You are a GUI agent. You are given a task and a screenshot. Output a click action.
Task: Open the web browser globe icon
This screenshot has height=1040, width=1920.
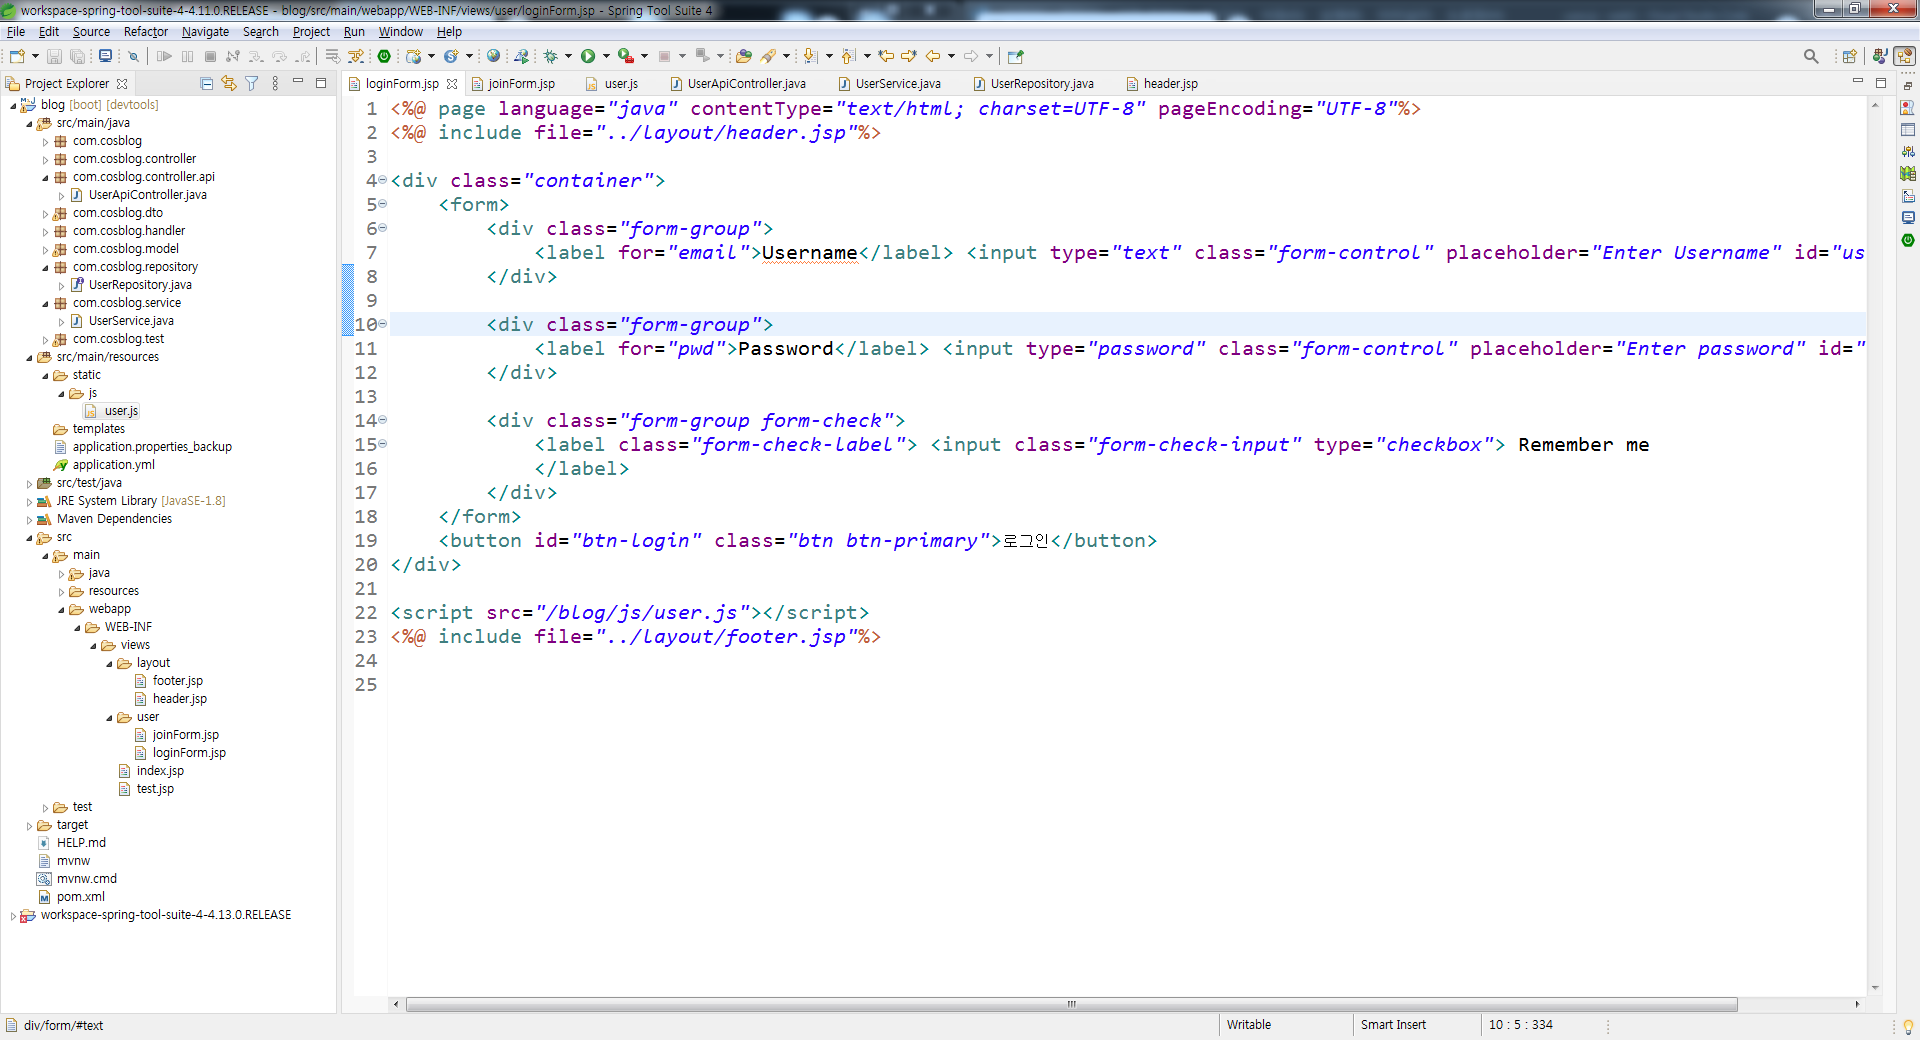click(x=493, y=56)
